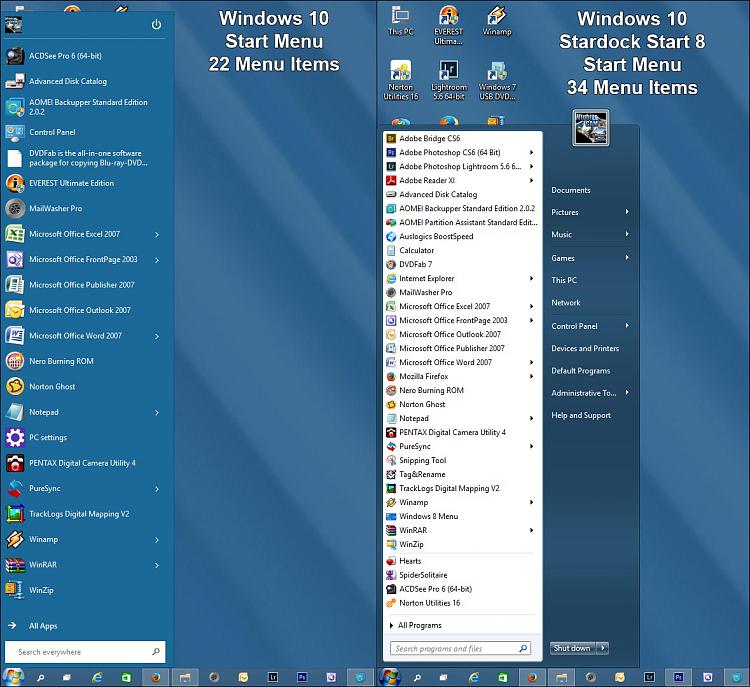Open Games in Start8 right pane
The image size is (750, 687).
click(563, 258)
